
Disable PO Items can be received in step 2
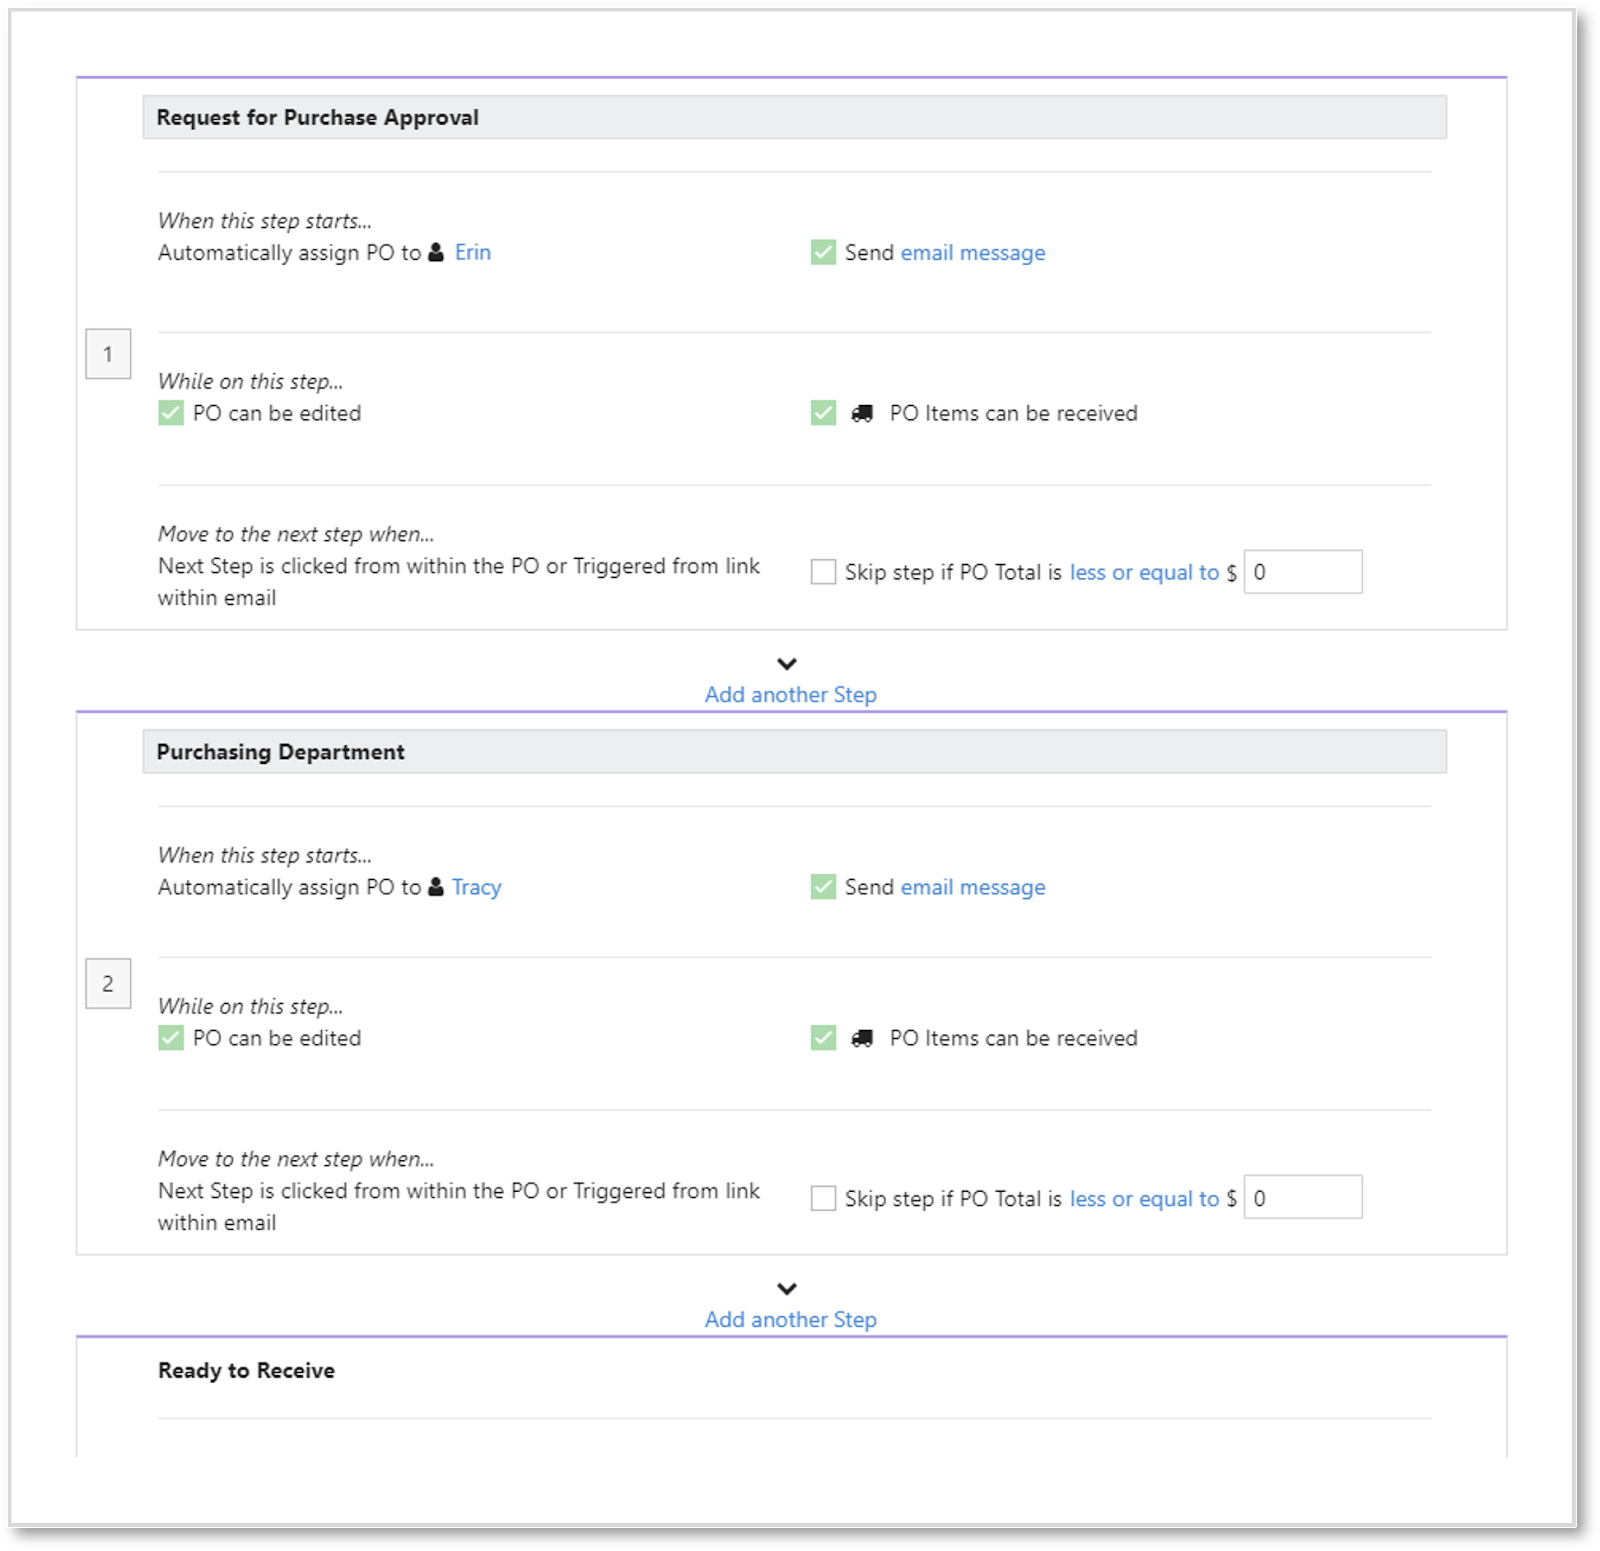(823, 1039)
